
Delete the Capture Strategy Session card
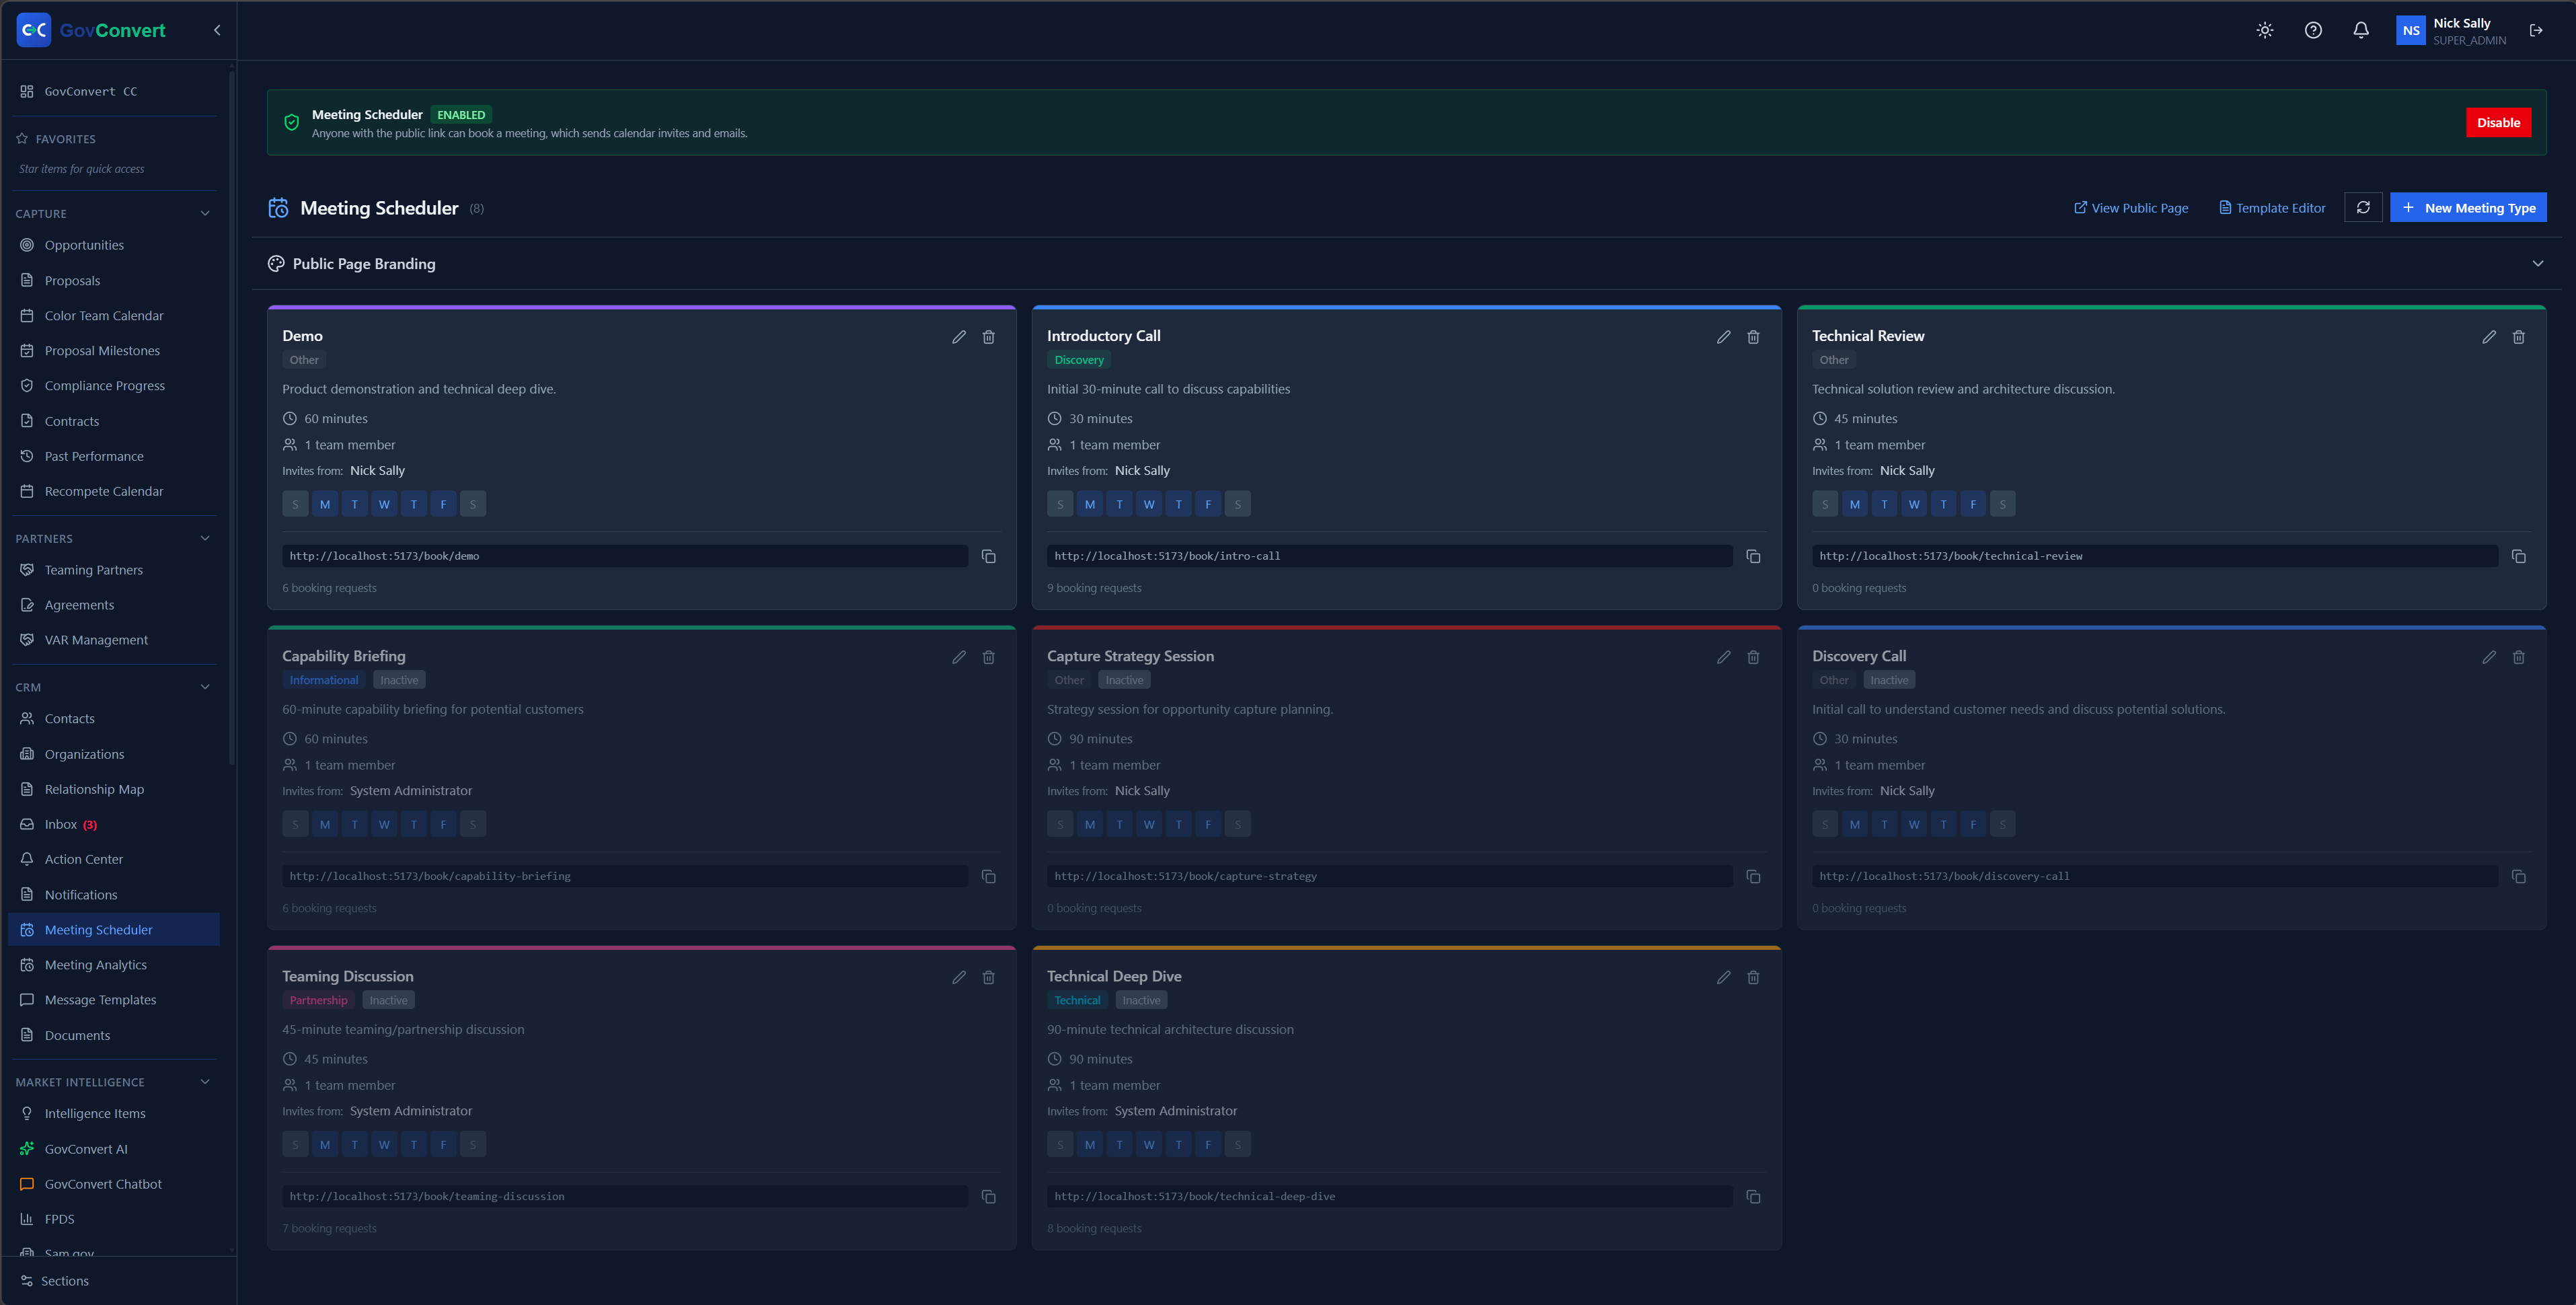tap(1753, 657)
